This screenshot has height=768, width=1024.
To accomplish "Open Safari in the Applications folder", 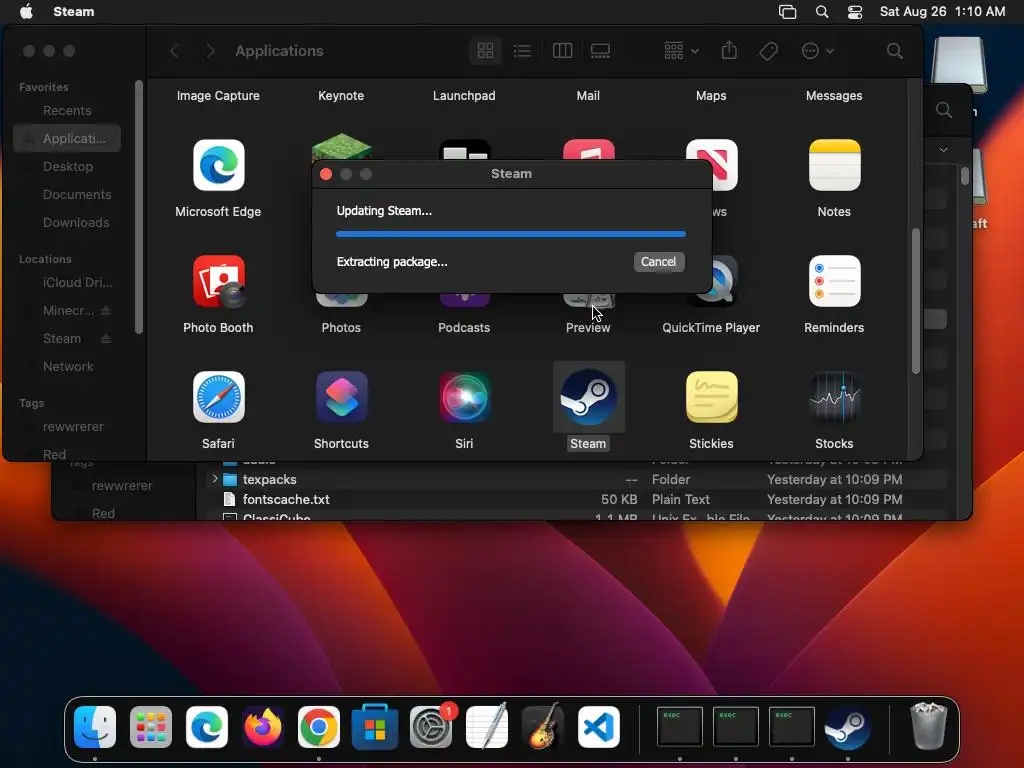I will click(218, 397).
